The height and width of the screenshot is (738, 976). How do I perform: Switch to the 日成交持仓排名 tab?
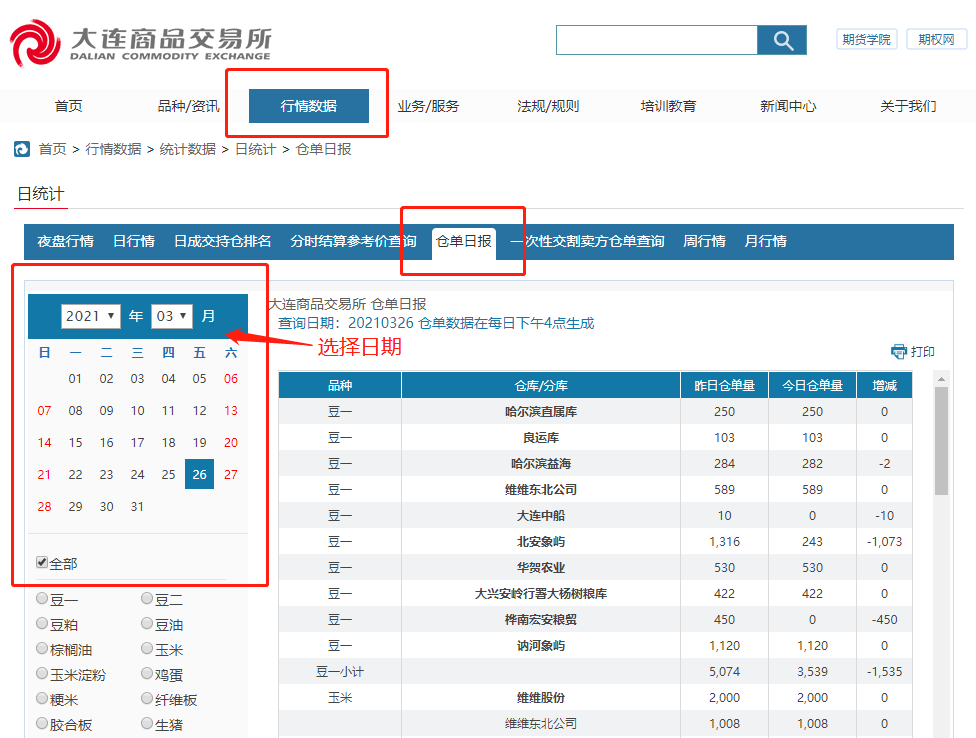(x=222, y=241)
